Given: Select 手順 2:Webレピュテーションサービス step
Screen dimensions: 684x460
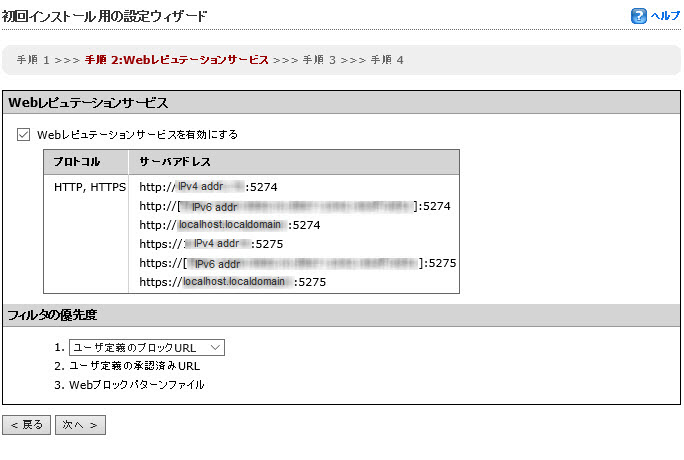Looking at the screenshot, I should pos(177,60).
